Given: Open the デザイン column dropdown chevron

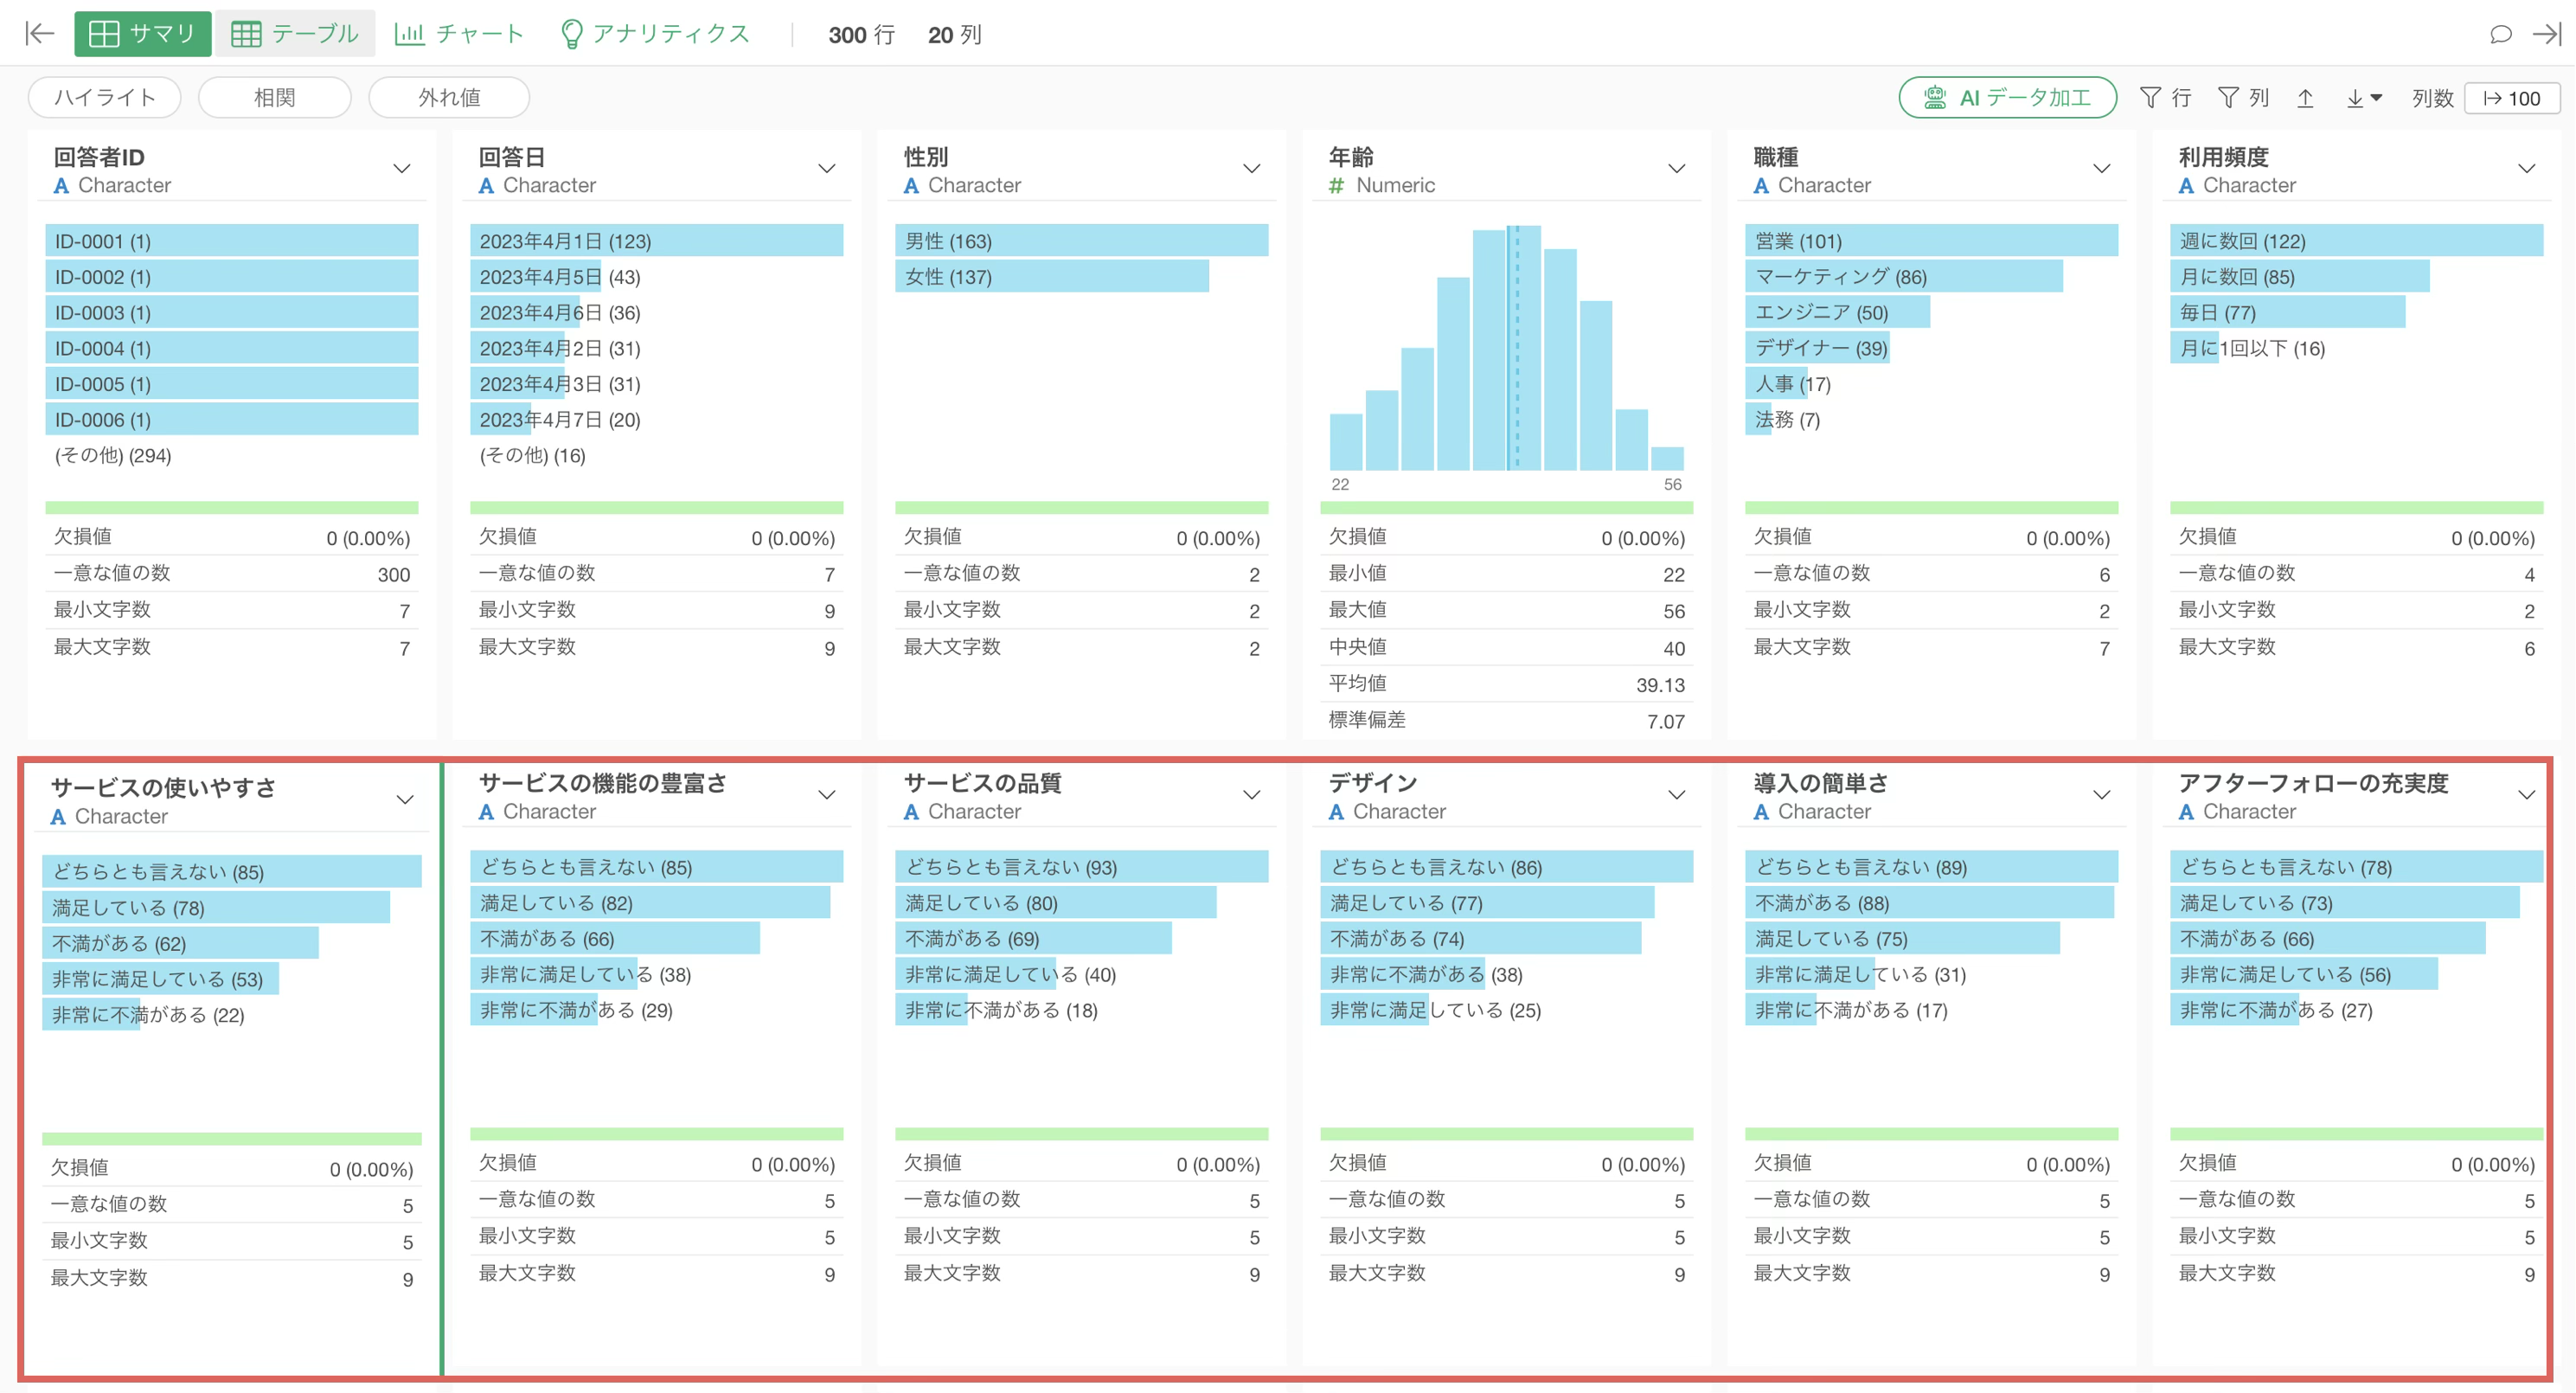Looking at the screenshot, I should coord(1677,795).
